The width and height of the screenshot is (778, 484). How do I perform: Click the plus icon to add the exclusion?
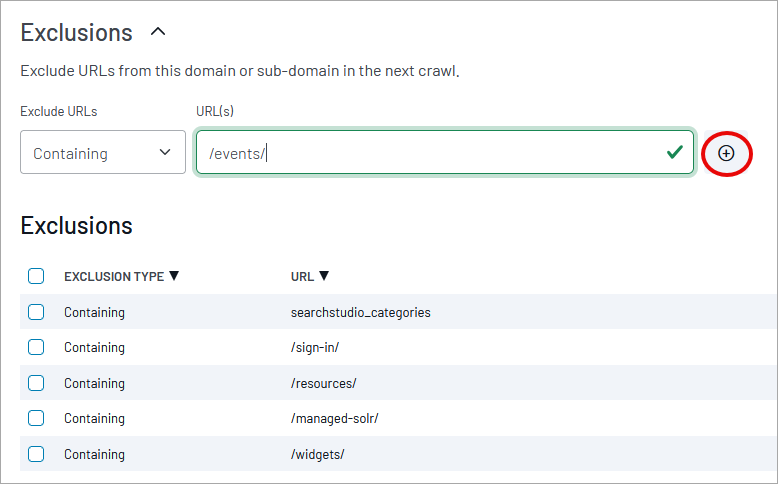[726, 153]
